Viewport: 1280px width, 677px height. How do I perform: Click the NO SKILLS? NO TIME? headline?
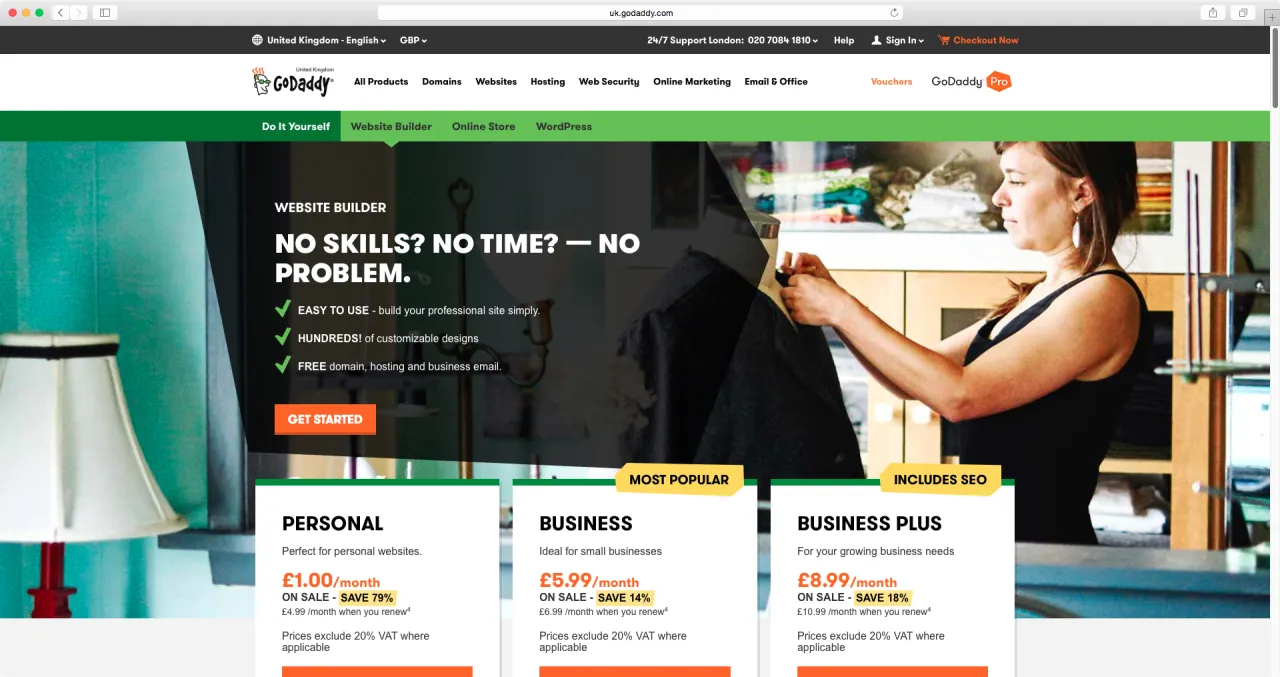457,258
